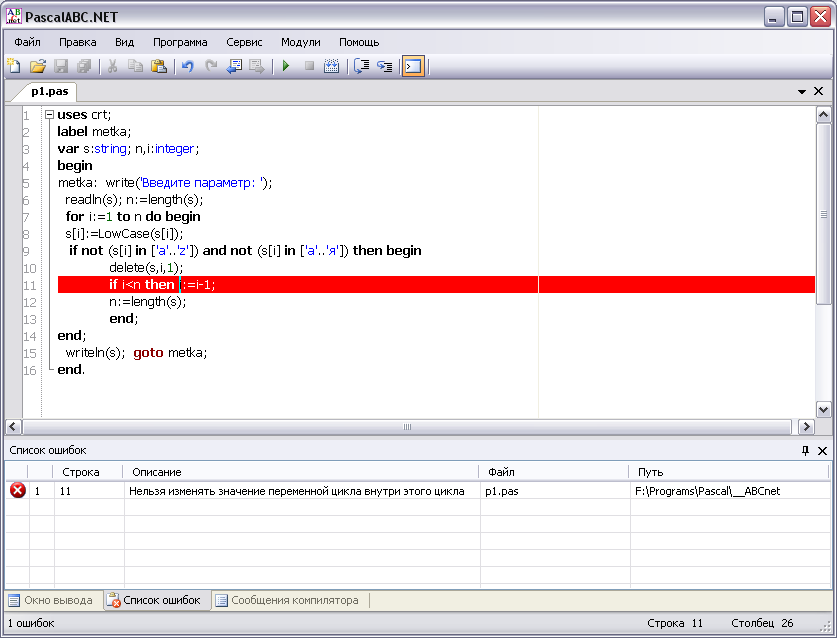The width and height of the screenshot is (837, 638).
Task: Collapse the code fold at line 1
Action: point(48,114)
